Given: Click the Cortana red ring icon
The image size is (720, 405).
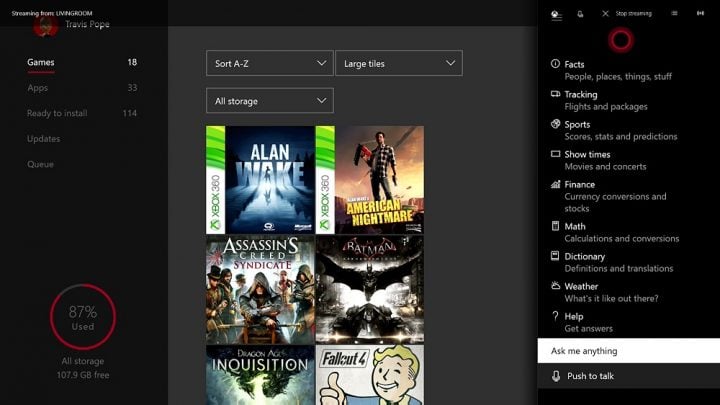Looking at the screenshot, I should pyautogui.click(x=621, y=40).
